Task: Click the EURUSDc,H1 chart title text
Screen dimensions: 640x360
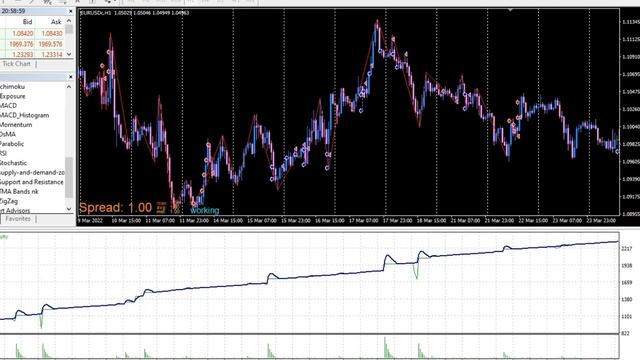Action: (x=96, y=13)
